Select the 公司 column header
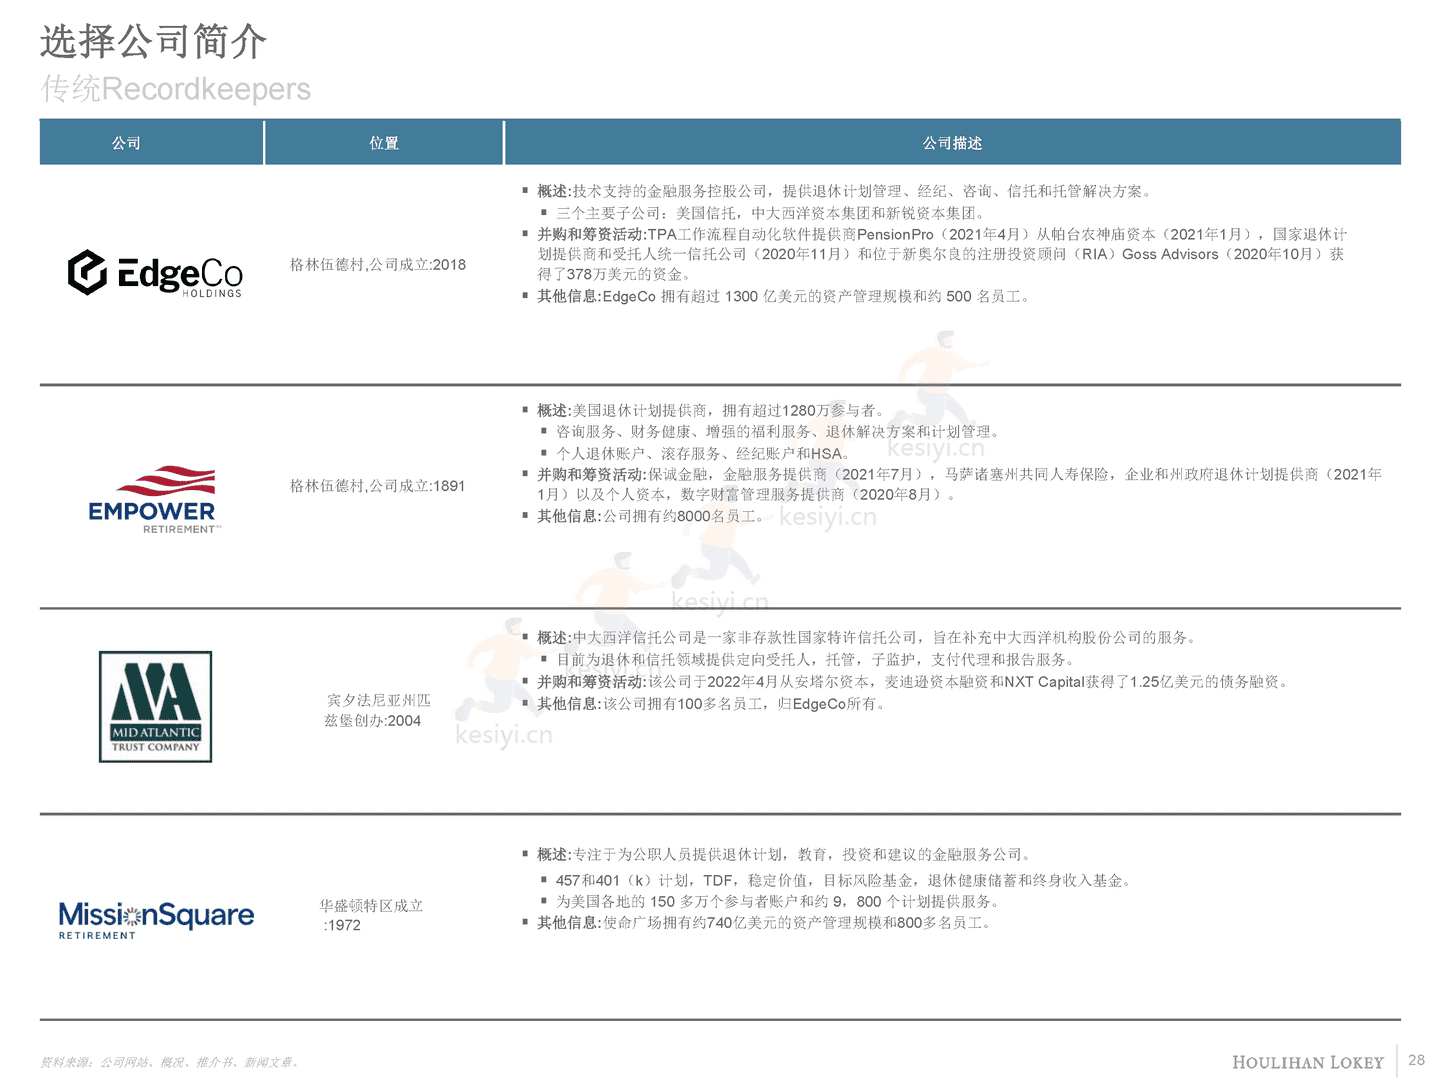Screen dimensions: 1440x1080 (126, 143)
